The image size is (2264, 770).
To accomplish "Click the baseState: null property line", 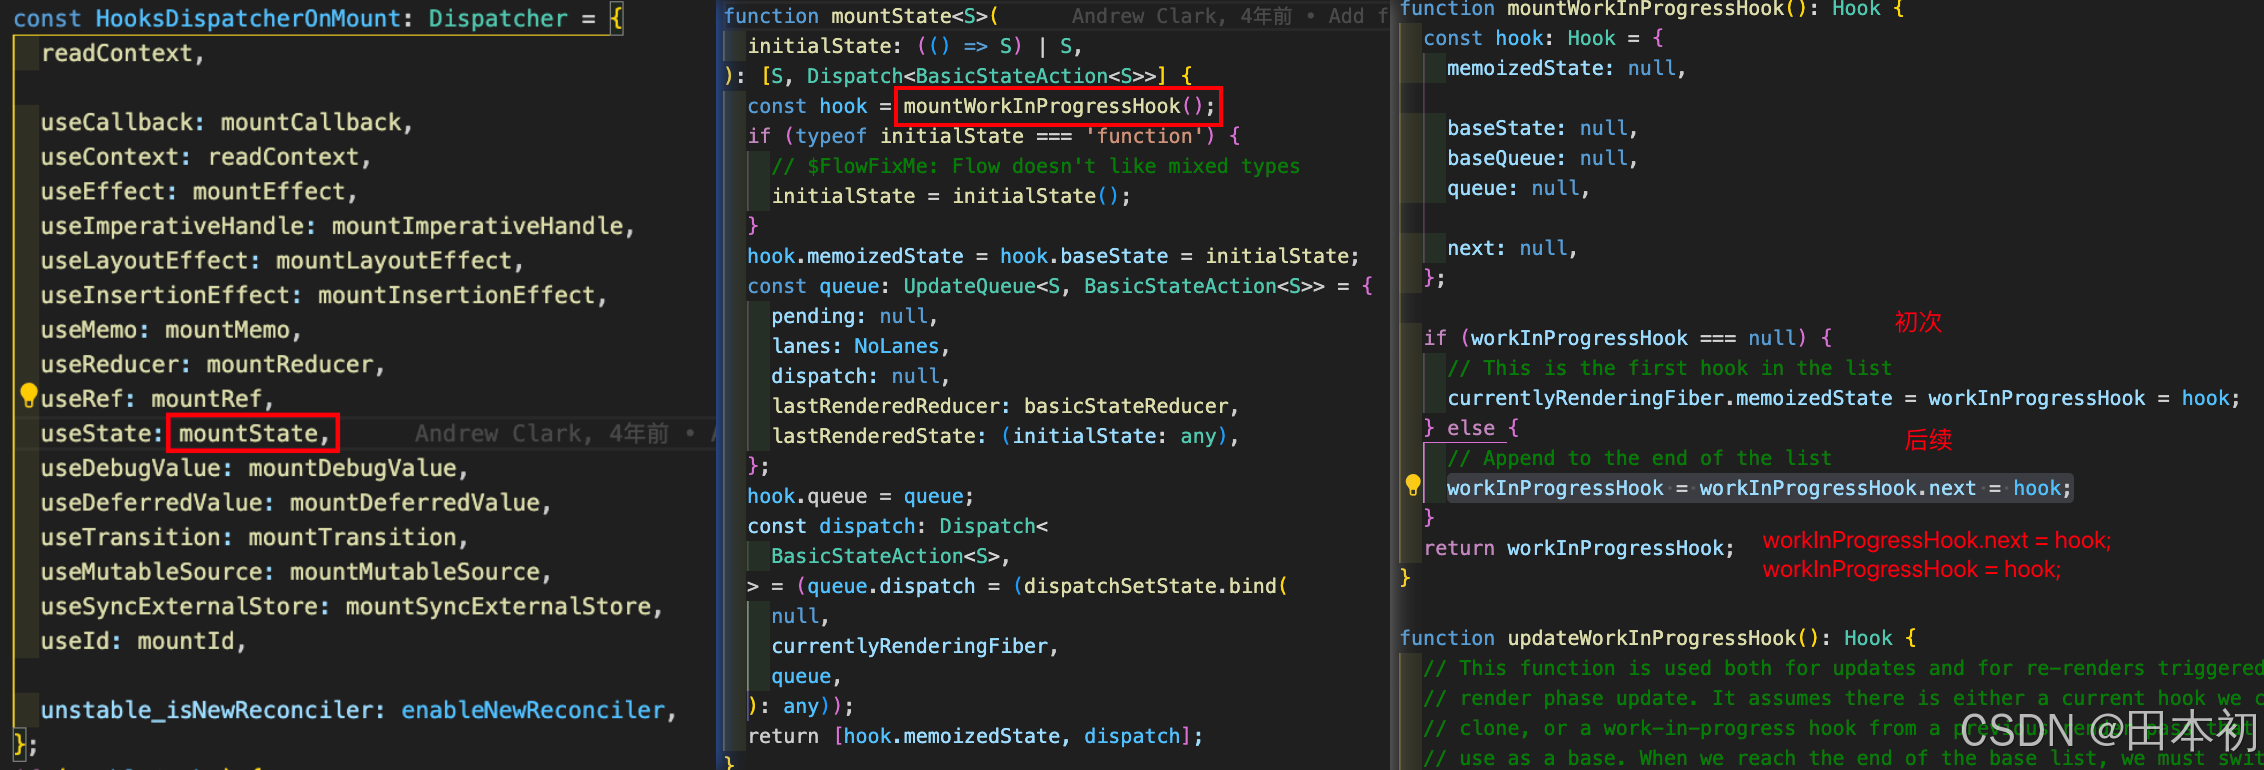I will point(1542,128).
